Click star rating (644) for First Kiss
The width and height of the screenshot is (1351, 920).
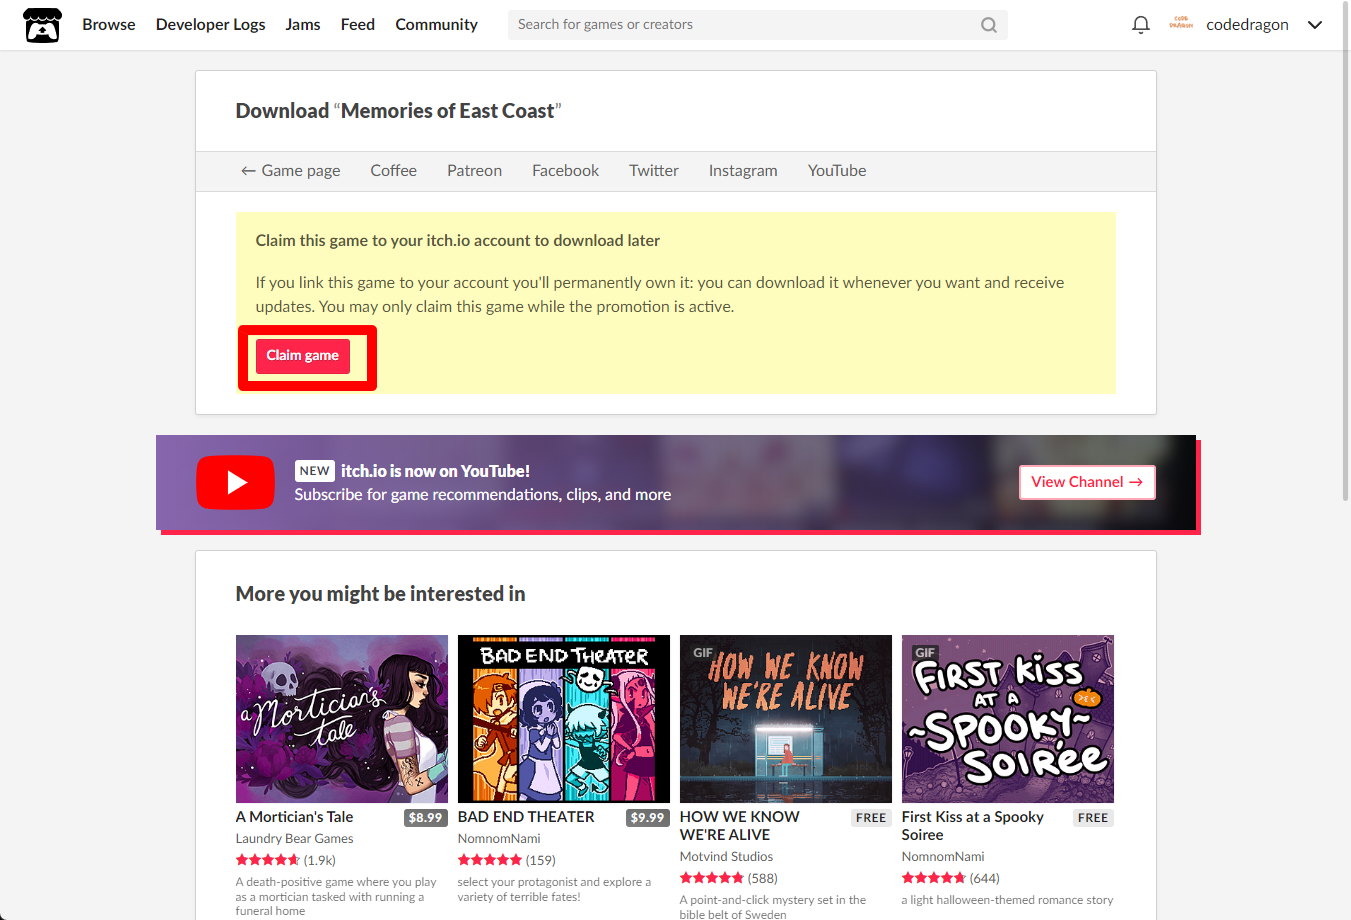tap(951, 878)
